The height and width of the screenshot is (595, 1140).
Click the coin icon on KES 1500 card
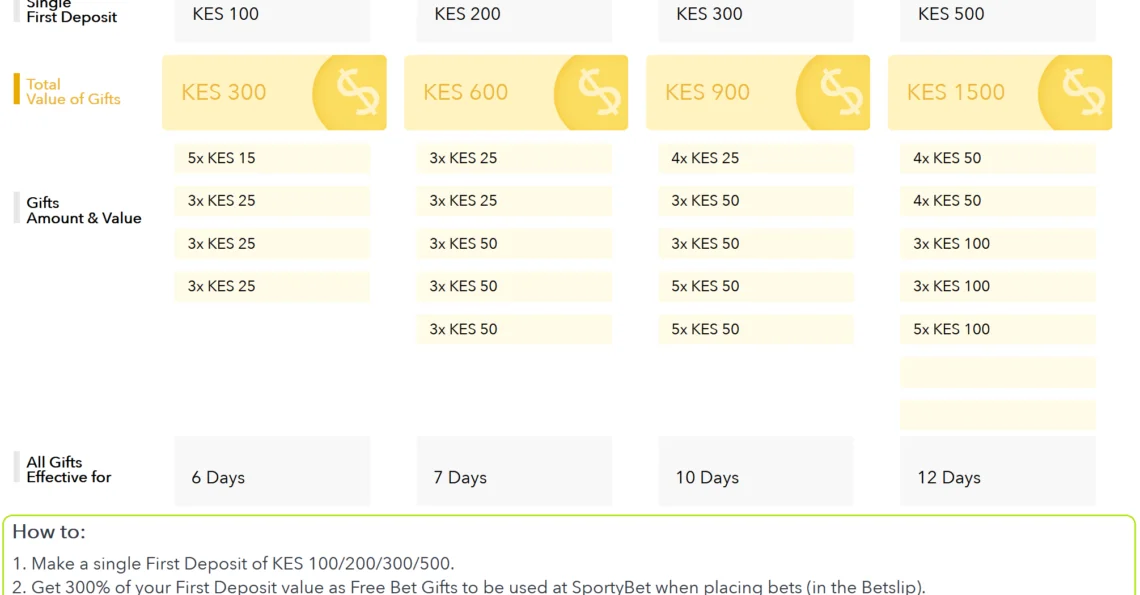(1075, 92)
